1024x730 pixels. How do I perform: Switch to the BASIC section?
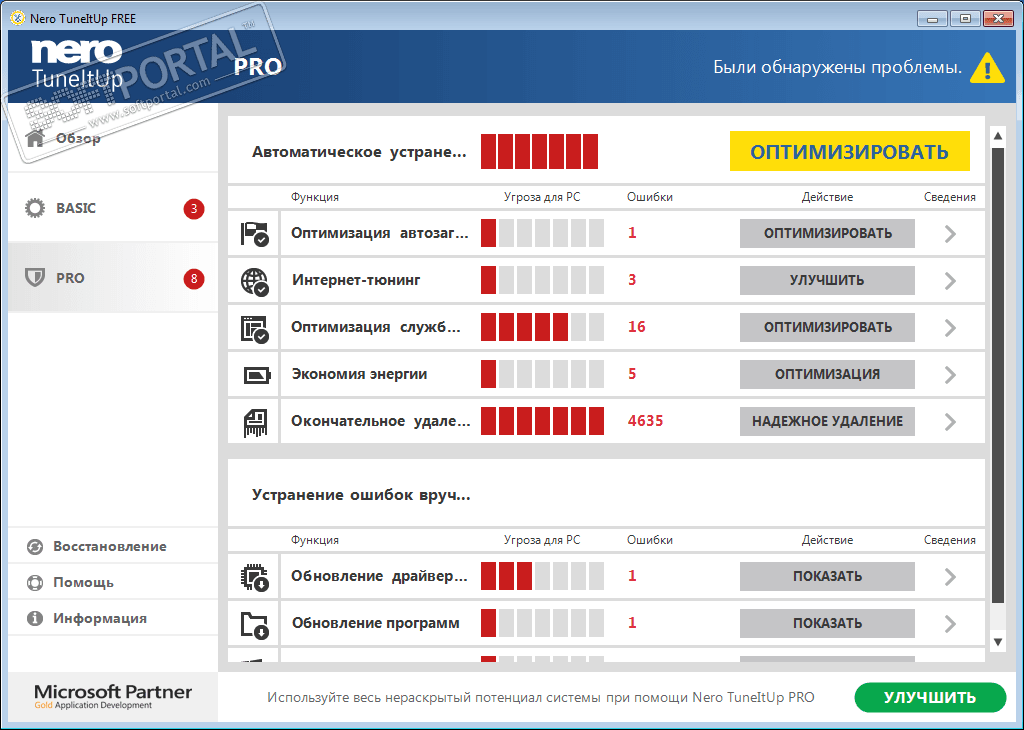113,208
